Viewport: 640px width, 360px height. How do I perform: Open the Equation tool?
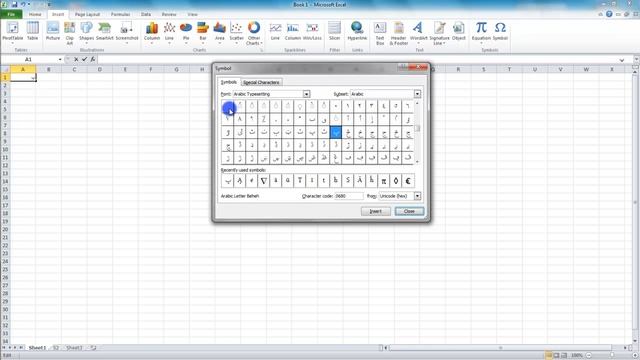(481, 32)
